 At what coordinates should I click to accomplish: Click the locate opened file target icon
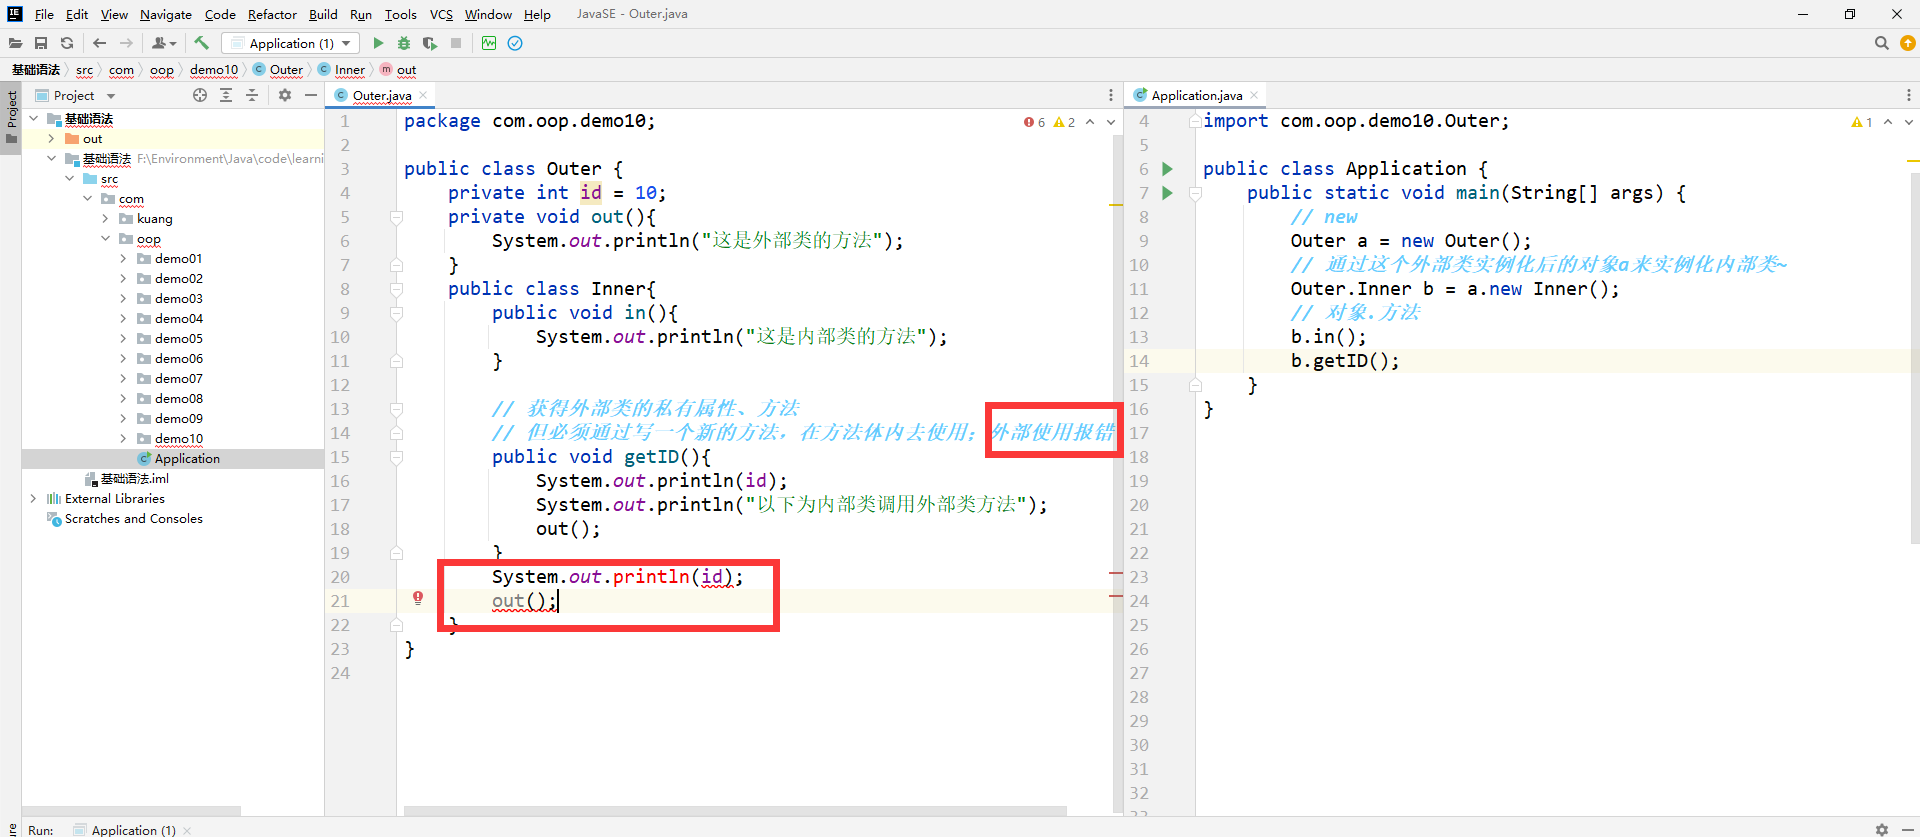point(200,95)
